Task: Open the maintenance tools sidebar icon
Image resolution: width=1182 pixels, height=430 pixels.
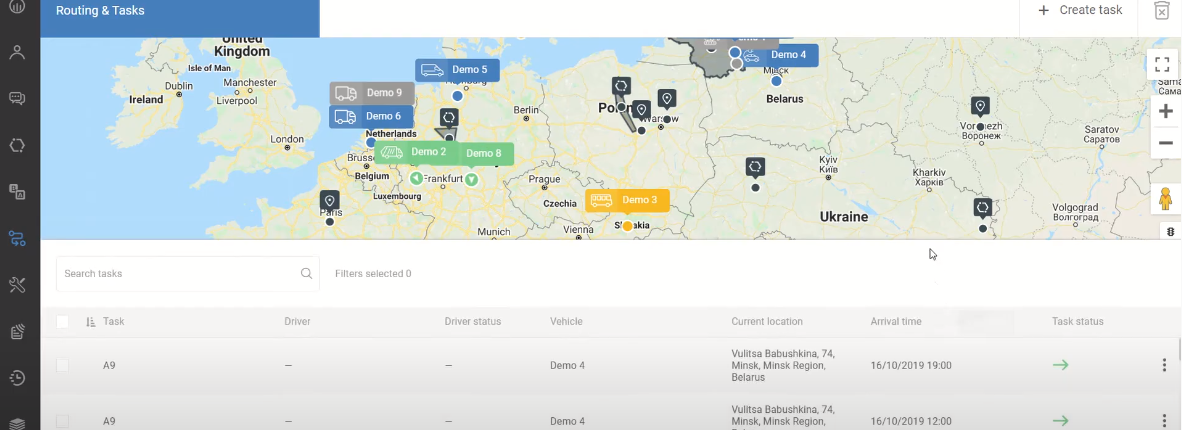Action: click(17, 284)
